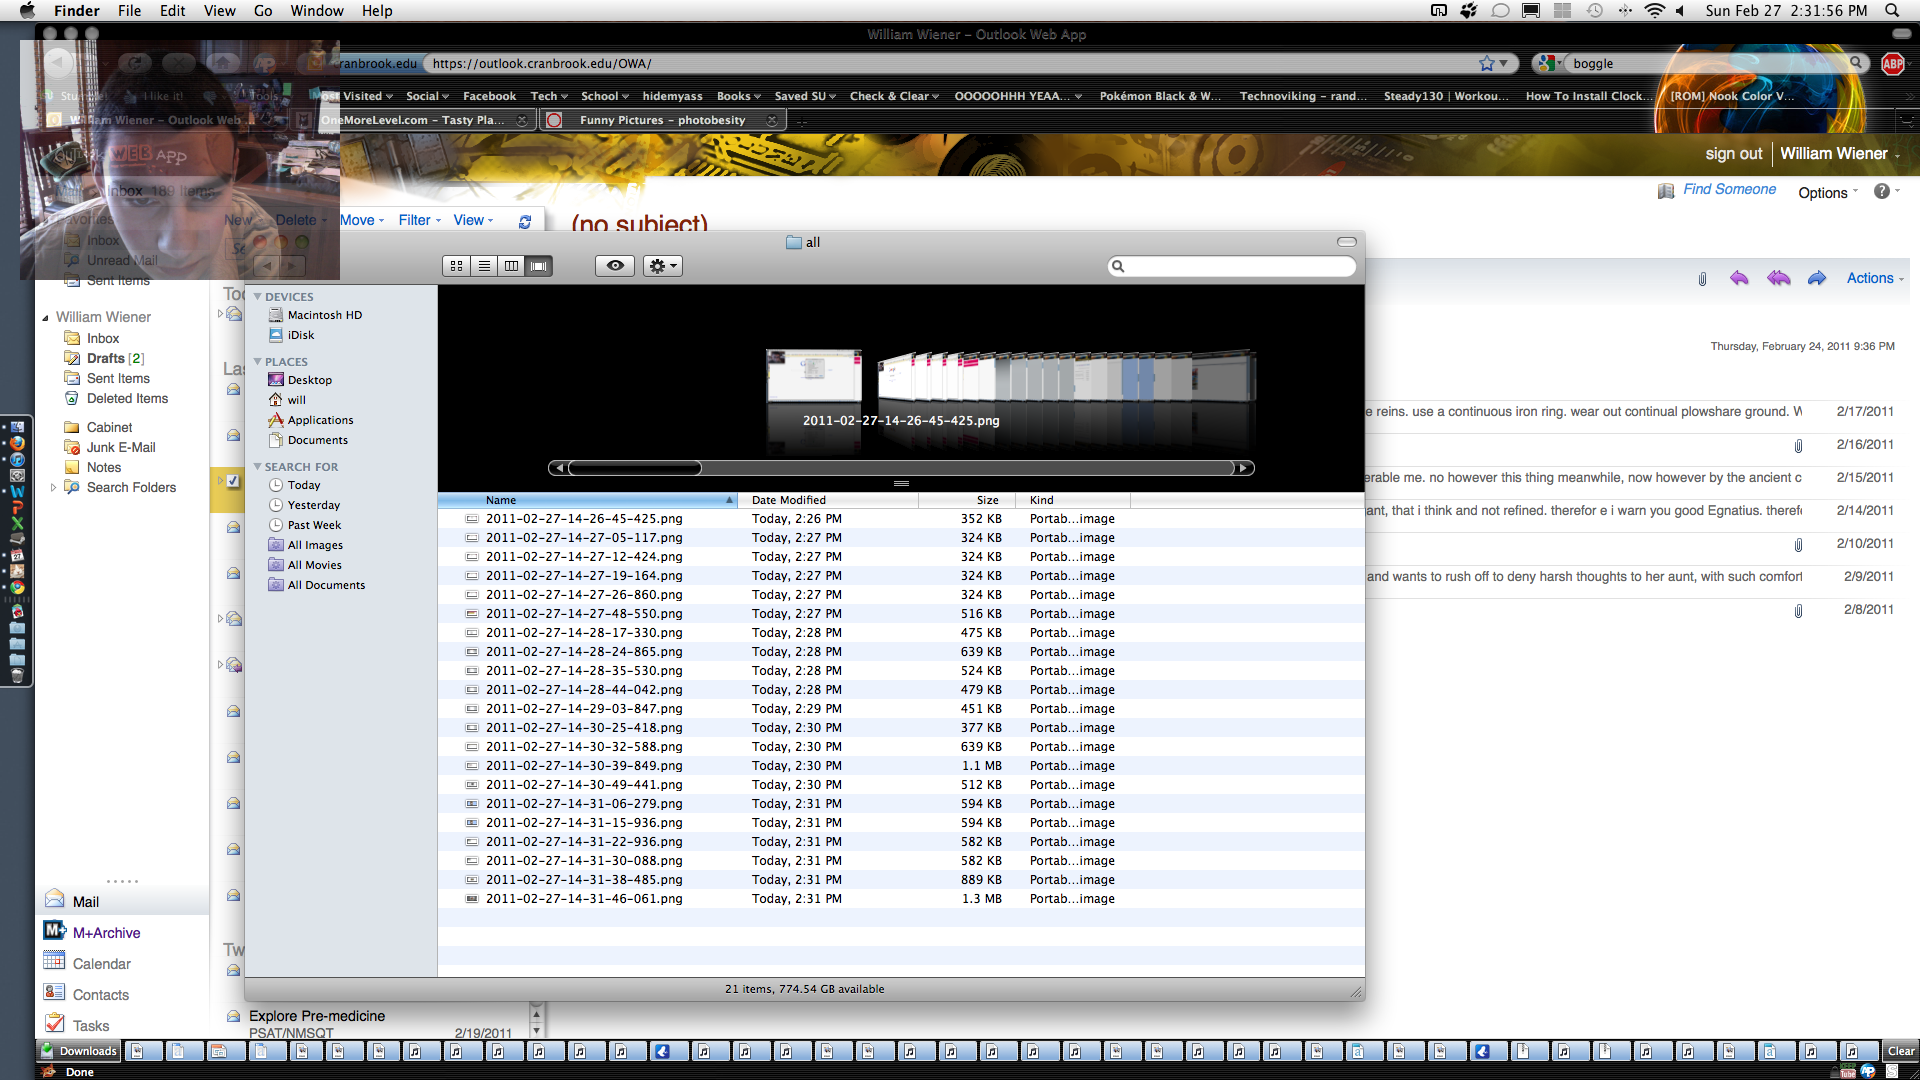Switch to Funny Pictures - photobesity tab

point(662,120)
